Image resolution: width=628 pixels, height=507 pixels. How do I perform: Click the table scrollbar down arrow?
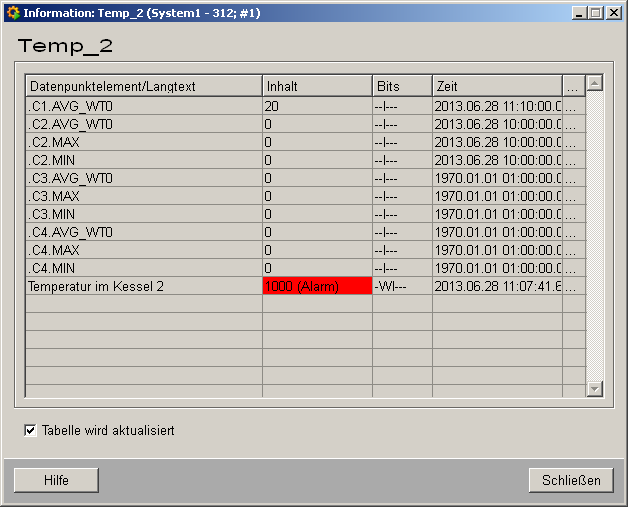[x=595, y=389]
